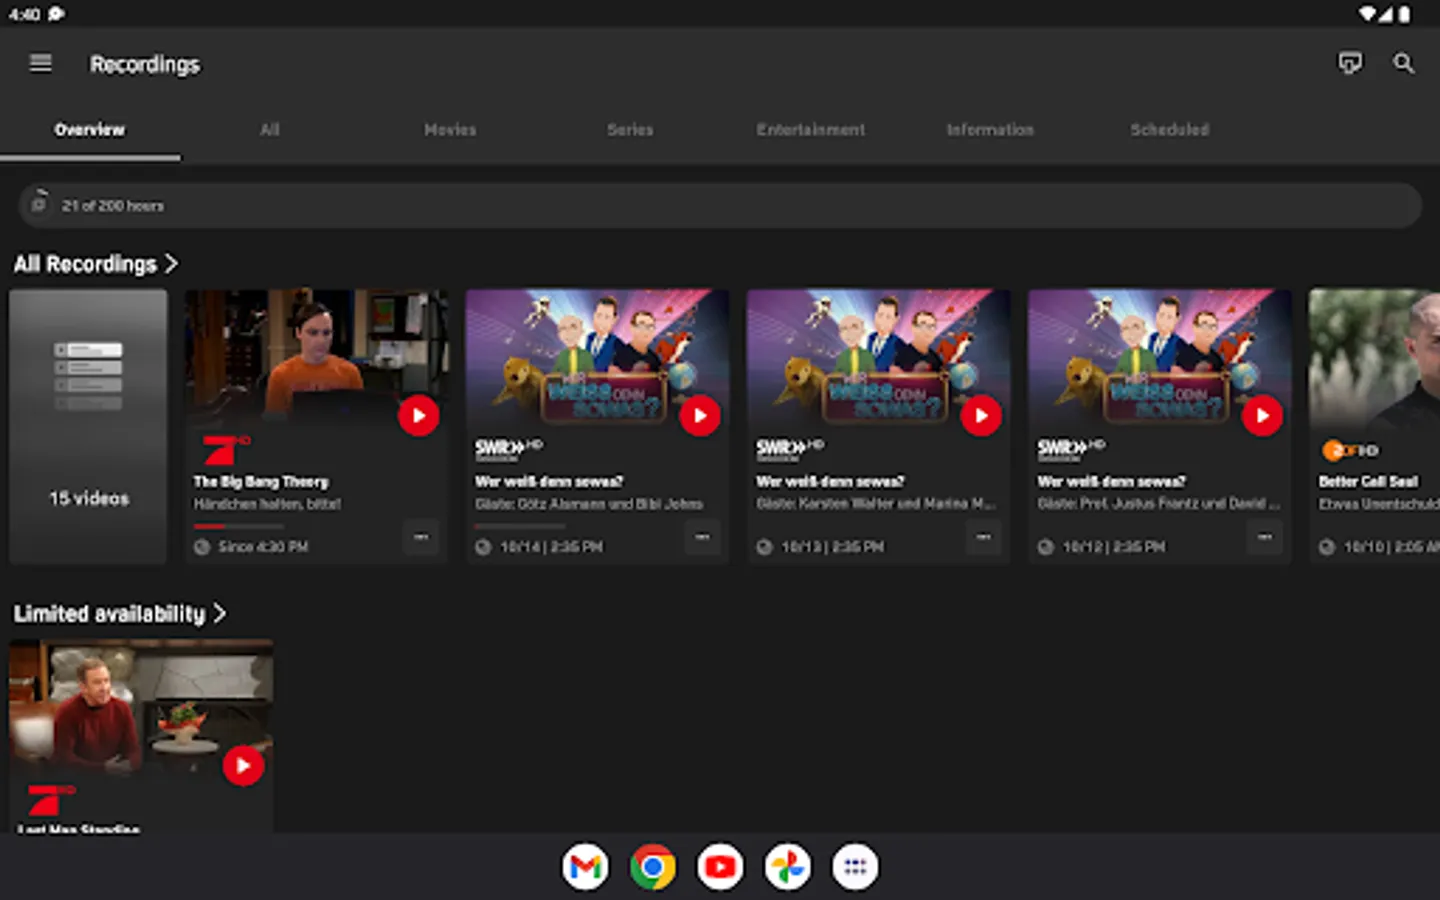Play the 10/14 Wer weiß denn sowas recording
1440x900 pixels.
[x=700, y=415]
